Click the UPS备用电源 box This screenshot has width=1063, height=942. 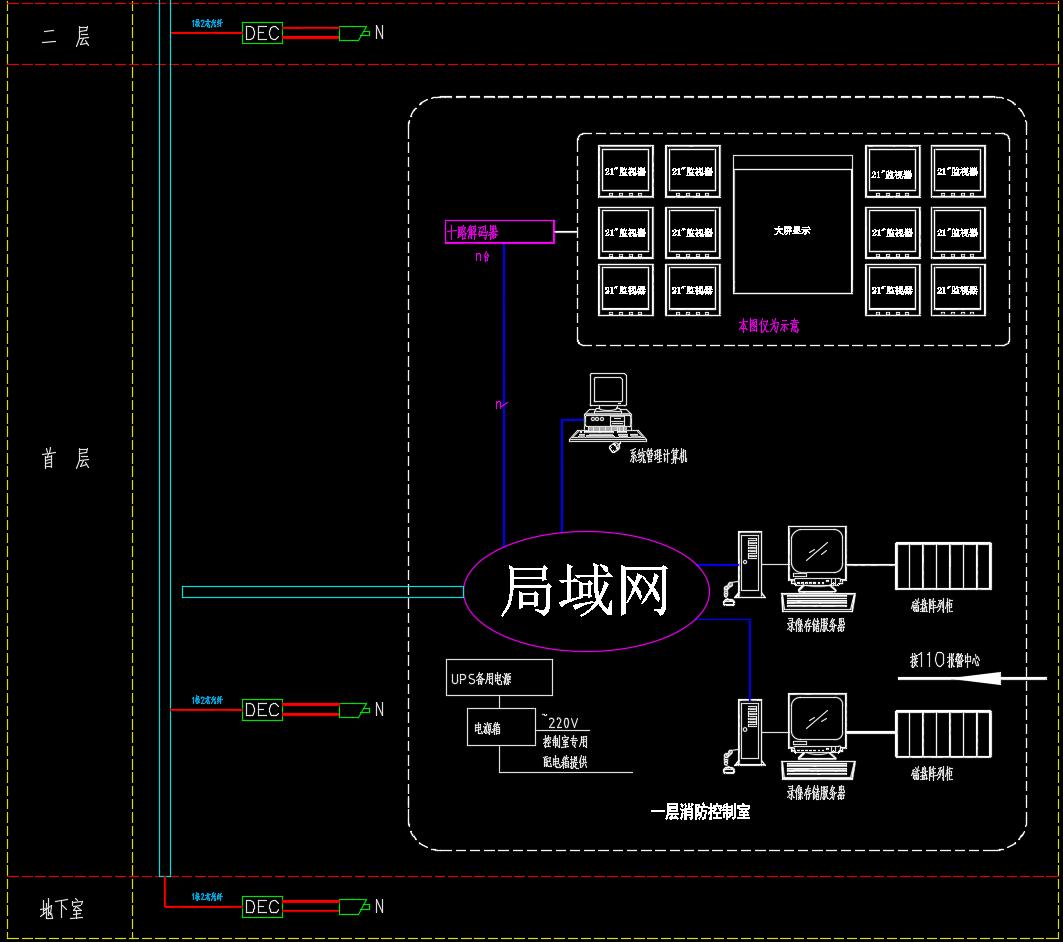tap(500, 677)
